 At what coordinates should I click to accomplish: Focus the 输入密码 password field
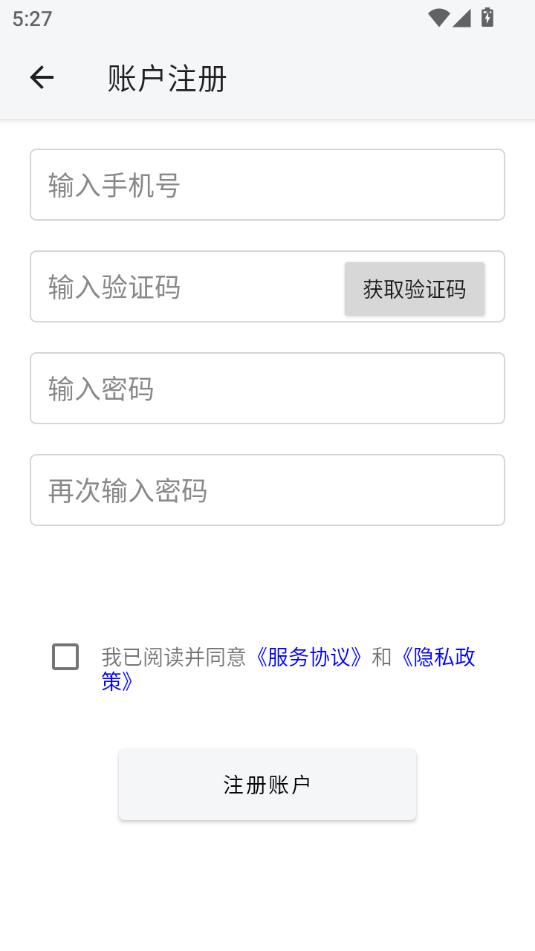[268, 388]
